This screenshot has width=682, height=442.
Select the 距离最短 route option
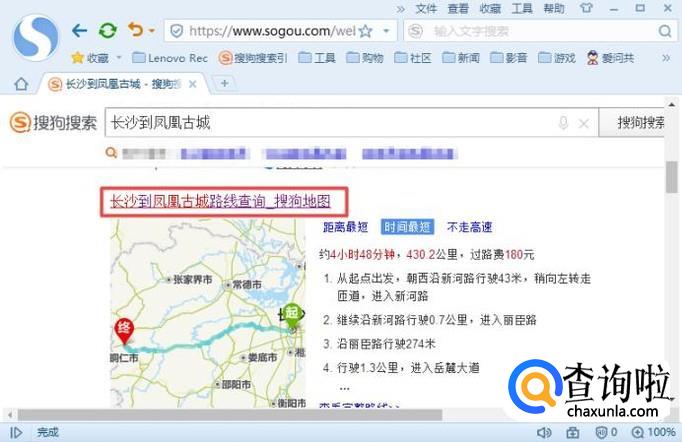(345, 227)
